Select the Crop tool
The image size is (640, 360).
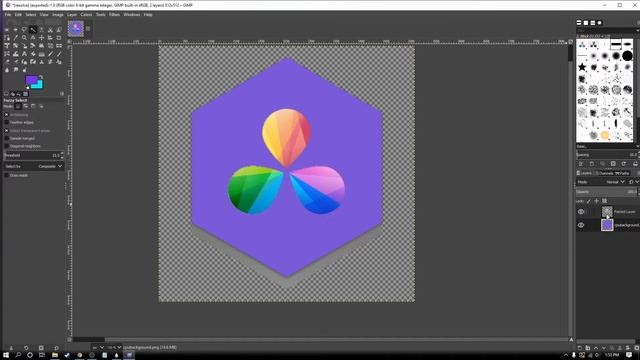pos(59,38)
